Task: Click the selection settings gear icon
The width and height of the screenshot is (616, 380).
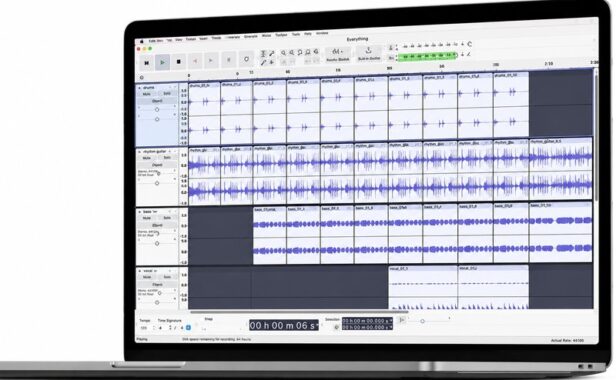Action: coord(336,327)
